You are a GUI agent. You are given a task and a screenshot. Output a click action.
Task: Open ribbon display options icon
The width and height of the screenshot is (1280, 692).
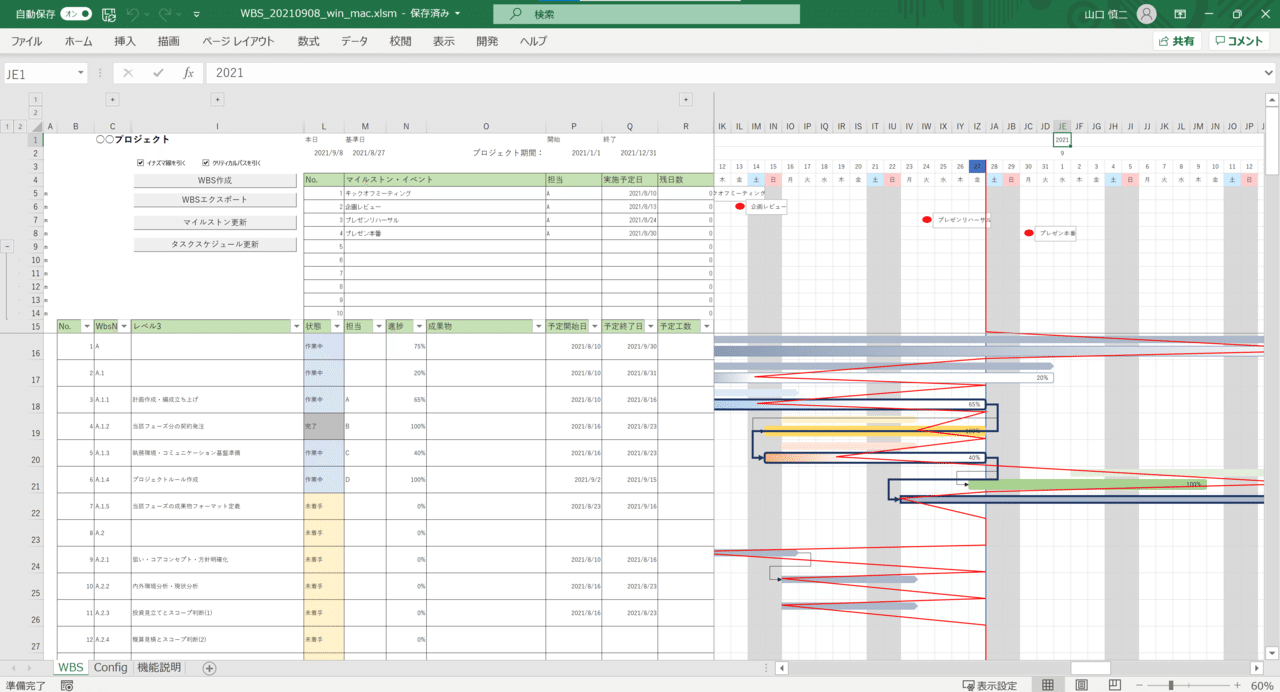click(1181, 14)
